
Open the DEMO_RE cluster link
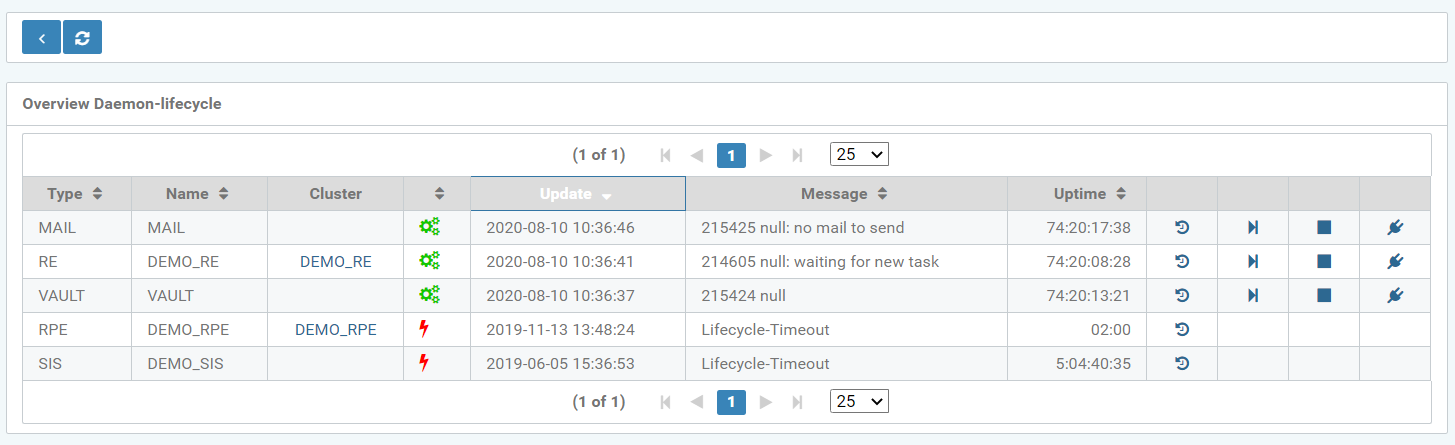click(335, 262)
